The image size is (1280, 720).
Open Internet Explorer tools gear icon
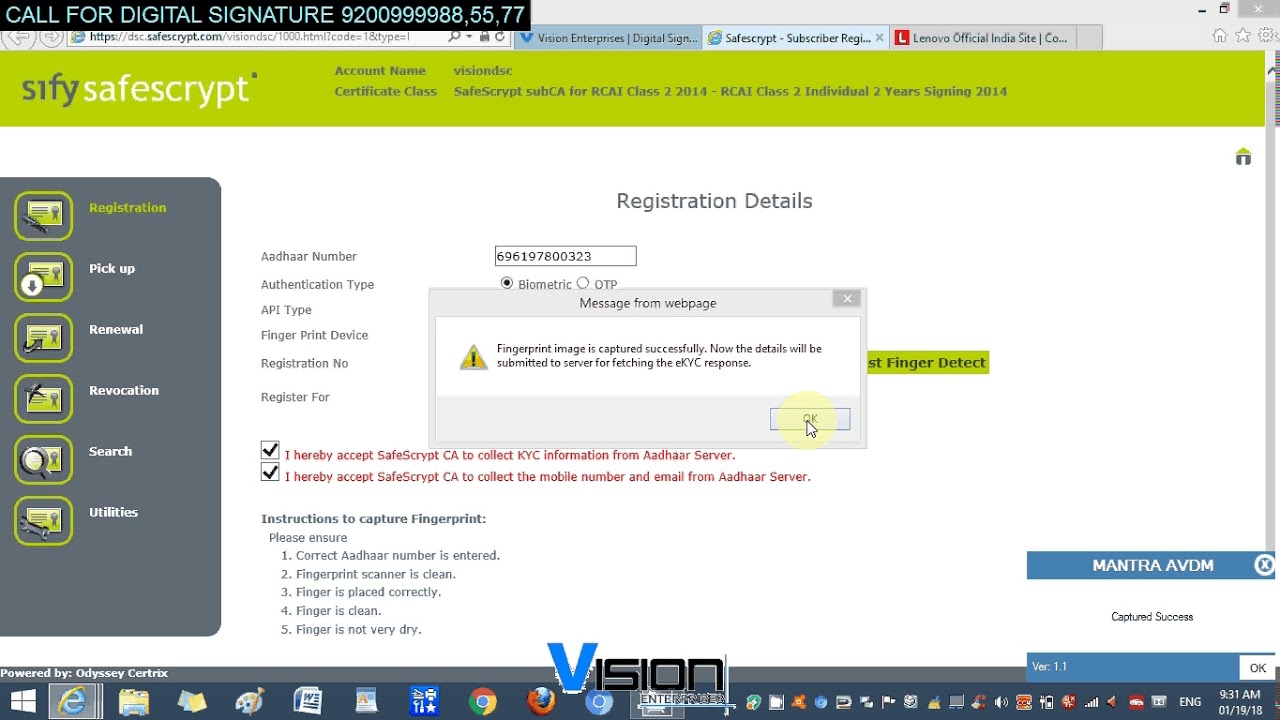[x=1267, y=36]
